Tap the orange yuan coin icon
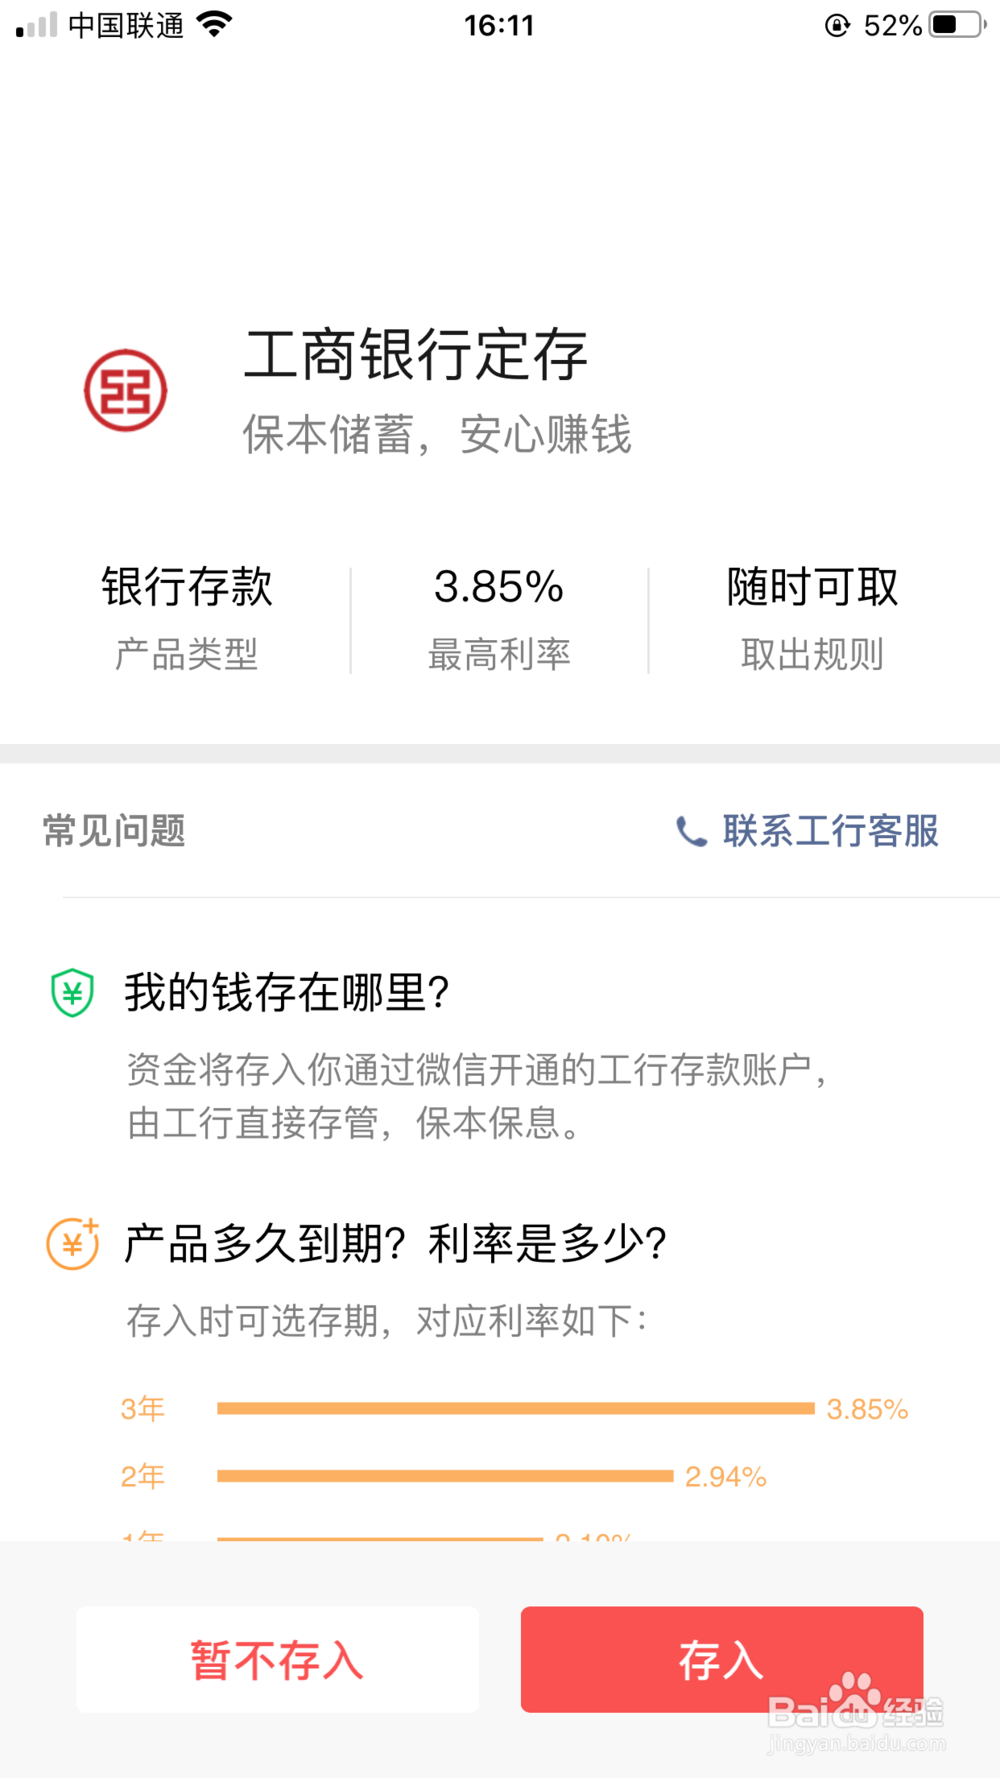 (73, 1244)
